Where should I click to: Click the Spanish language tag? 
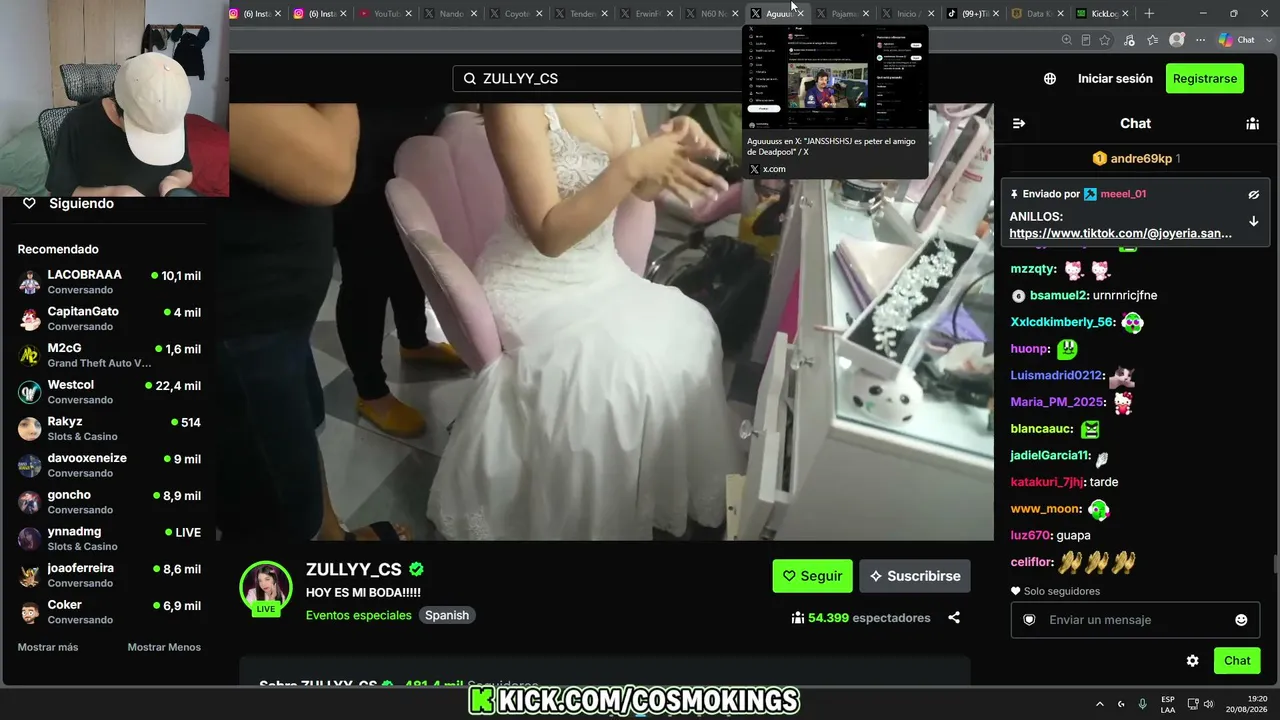(x=447, y=615)
